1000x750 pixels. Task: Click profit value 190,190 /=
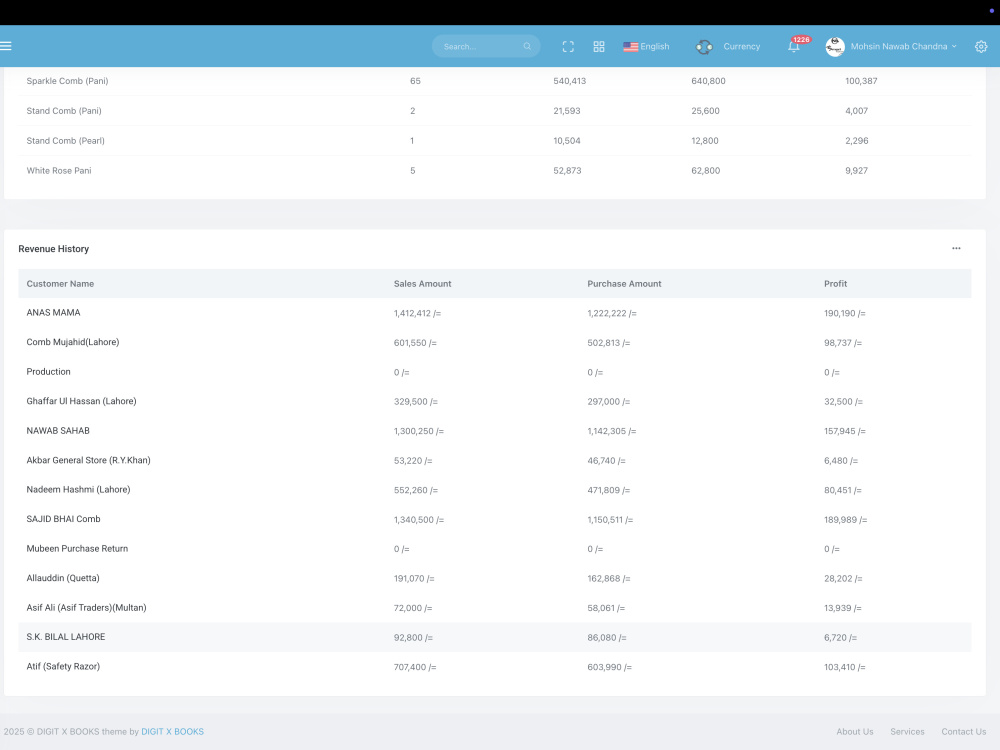[x=844, y=313]
